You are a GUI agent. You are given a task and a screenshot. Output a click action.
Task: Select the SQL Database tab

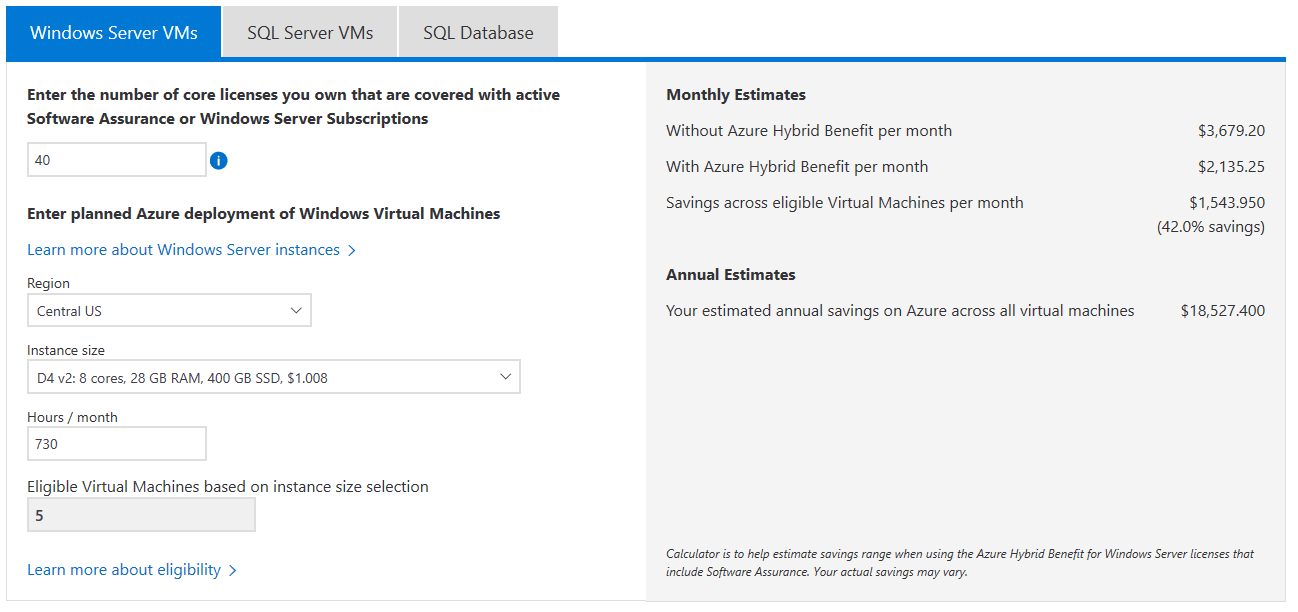(x=478, y=32)
